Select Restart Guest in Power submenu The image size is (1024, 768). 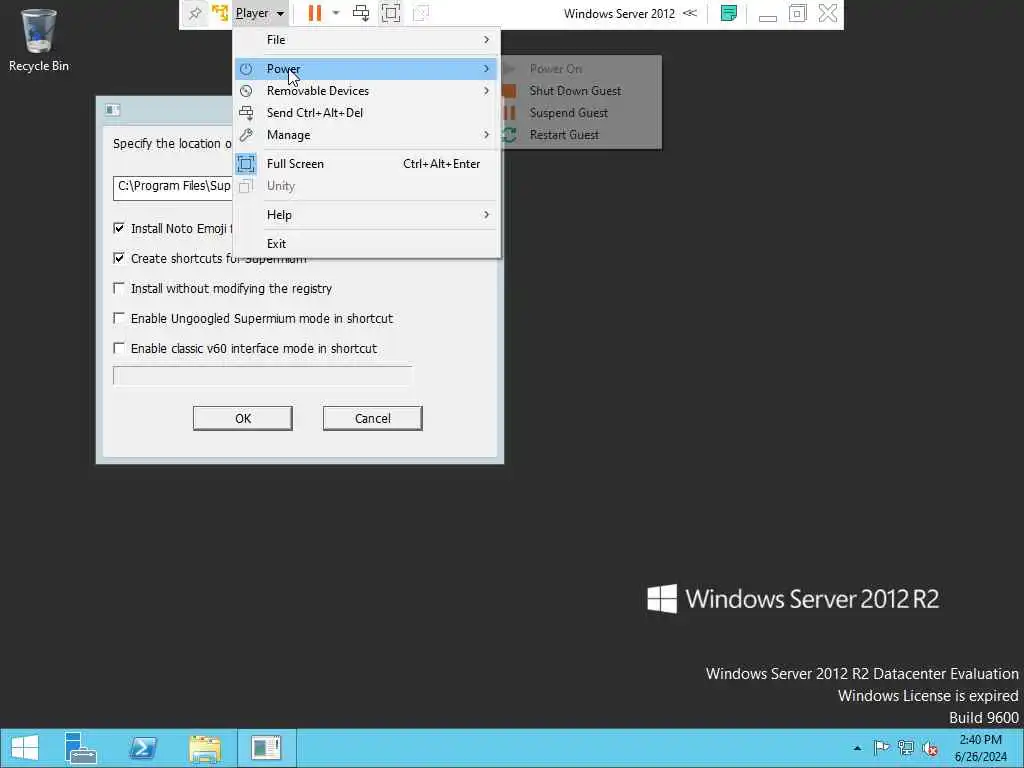581,135
